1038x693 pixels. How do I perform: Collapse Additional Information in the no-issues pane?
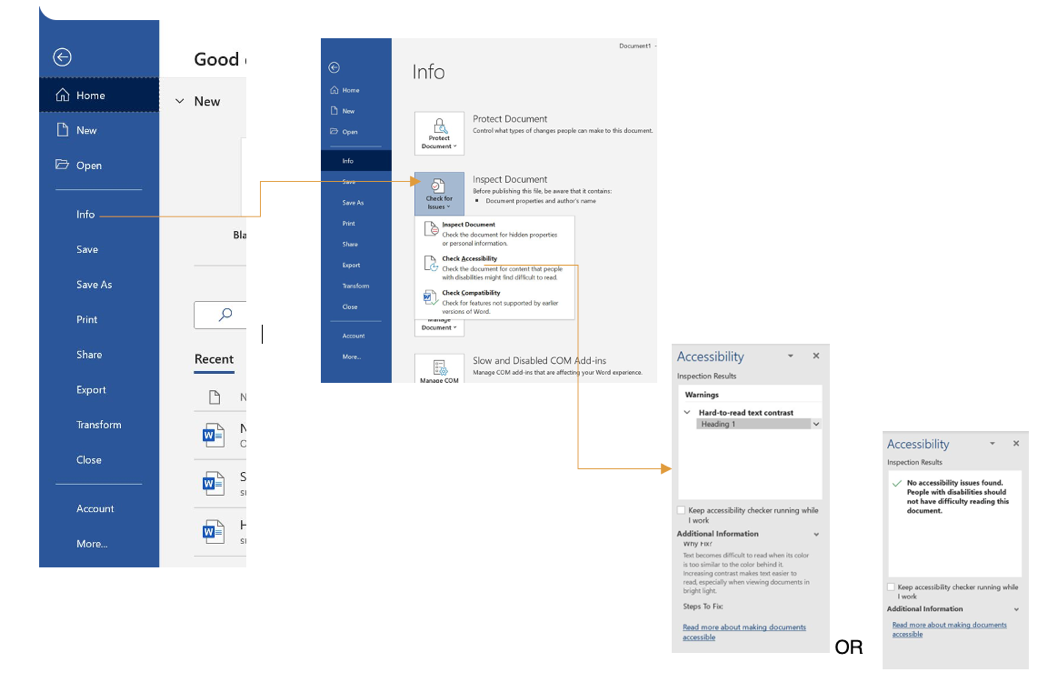[x=1016, y=609]
